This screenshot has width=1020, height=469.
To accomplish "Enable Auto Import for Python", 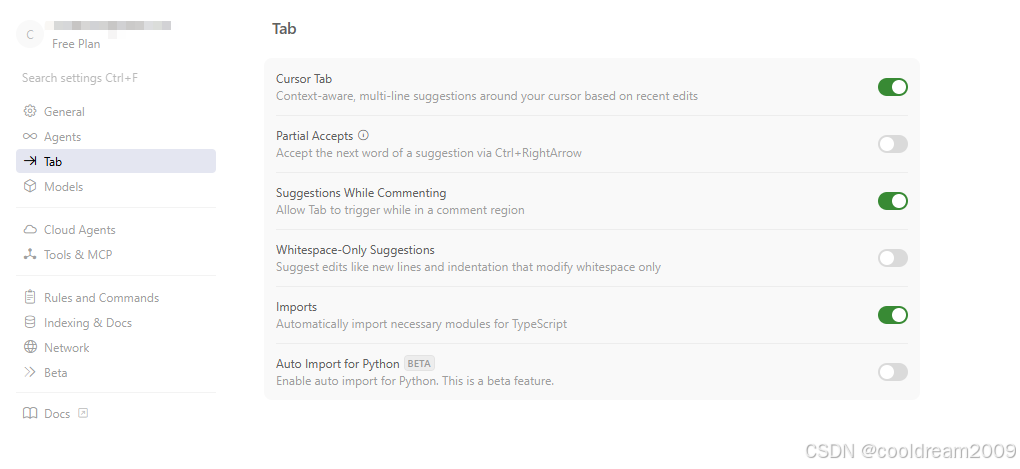I will coord(892,372).
